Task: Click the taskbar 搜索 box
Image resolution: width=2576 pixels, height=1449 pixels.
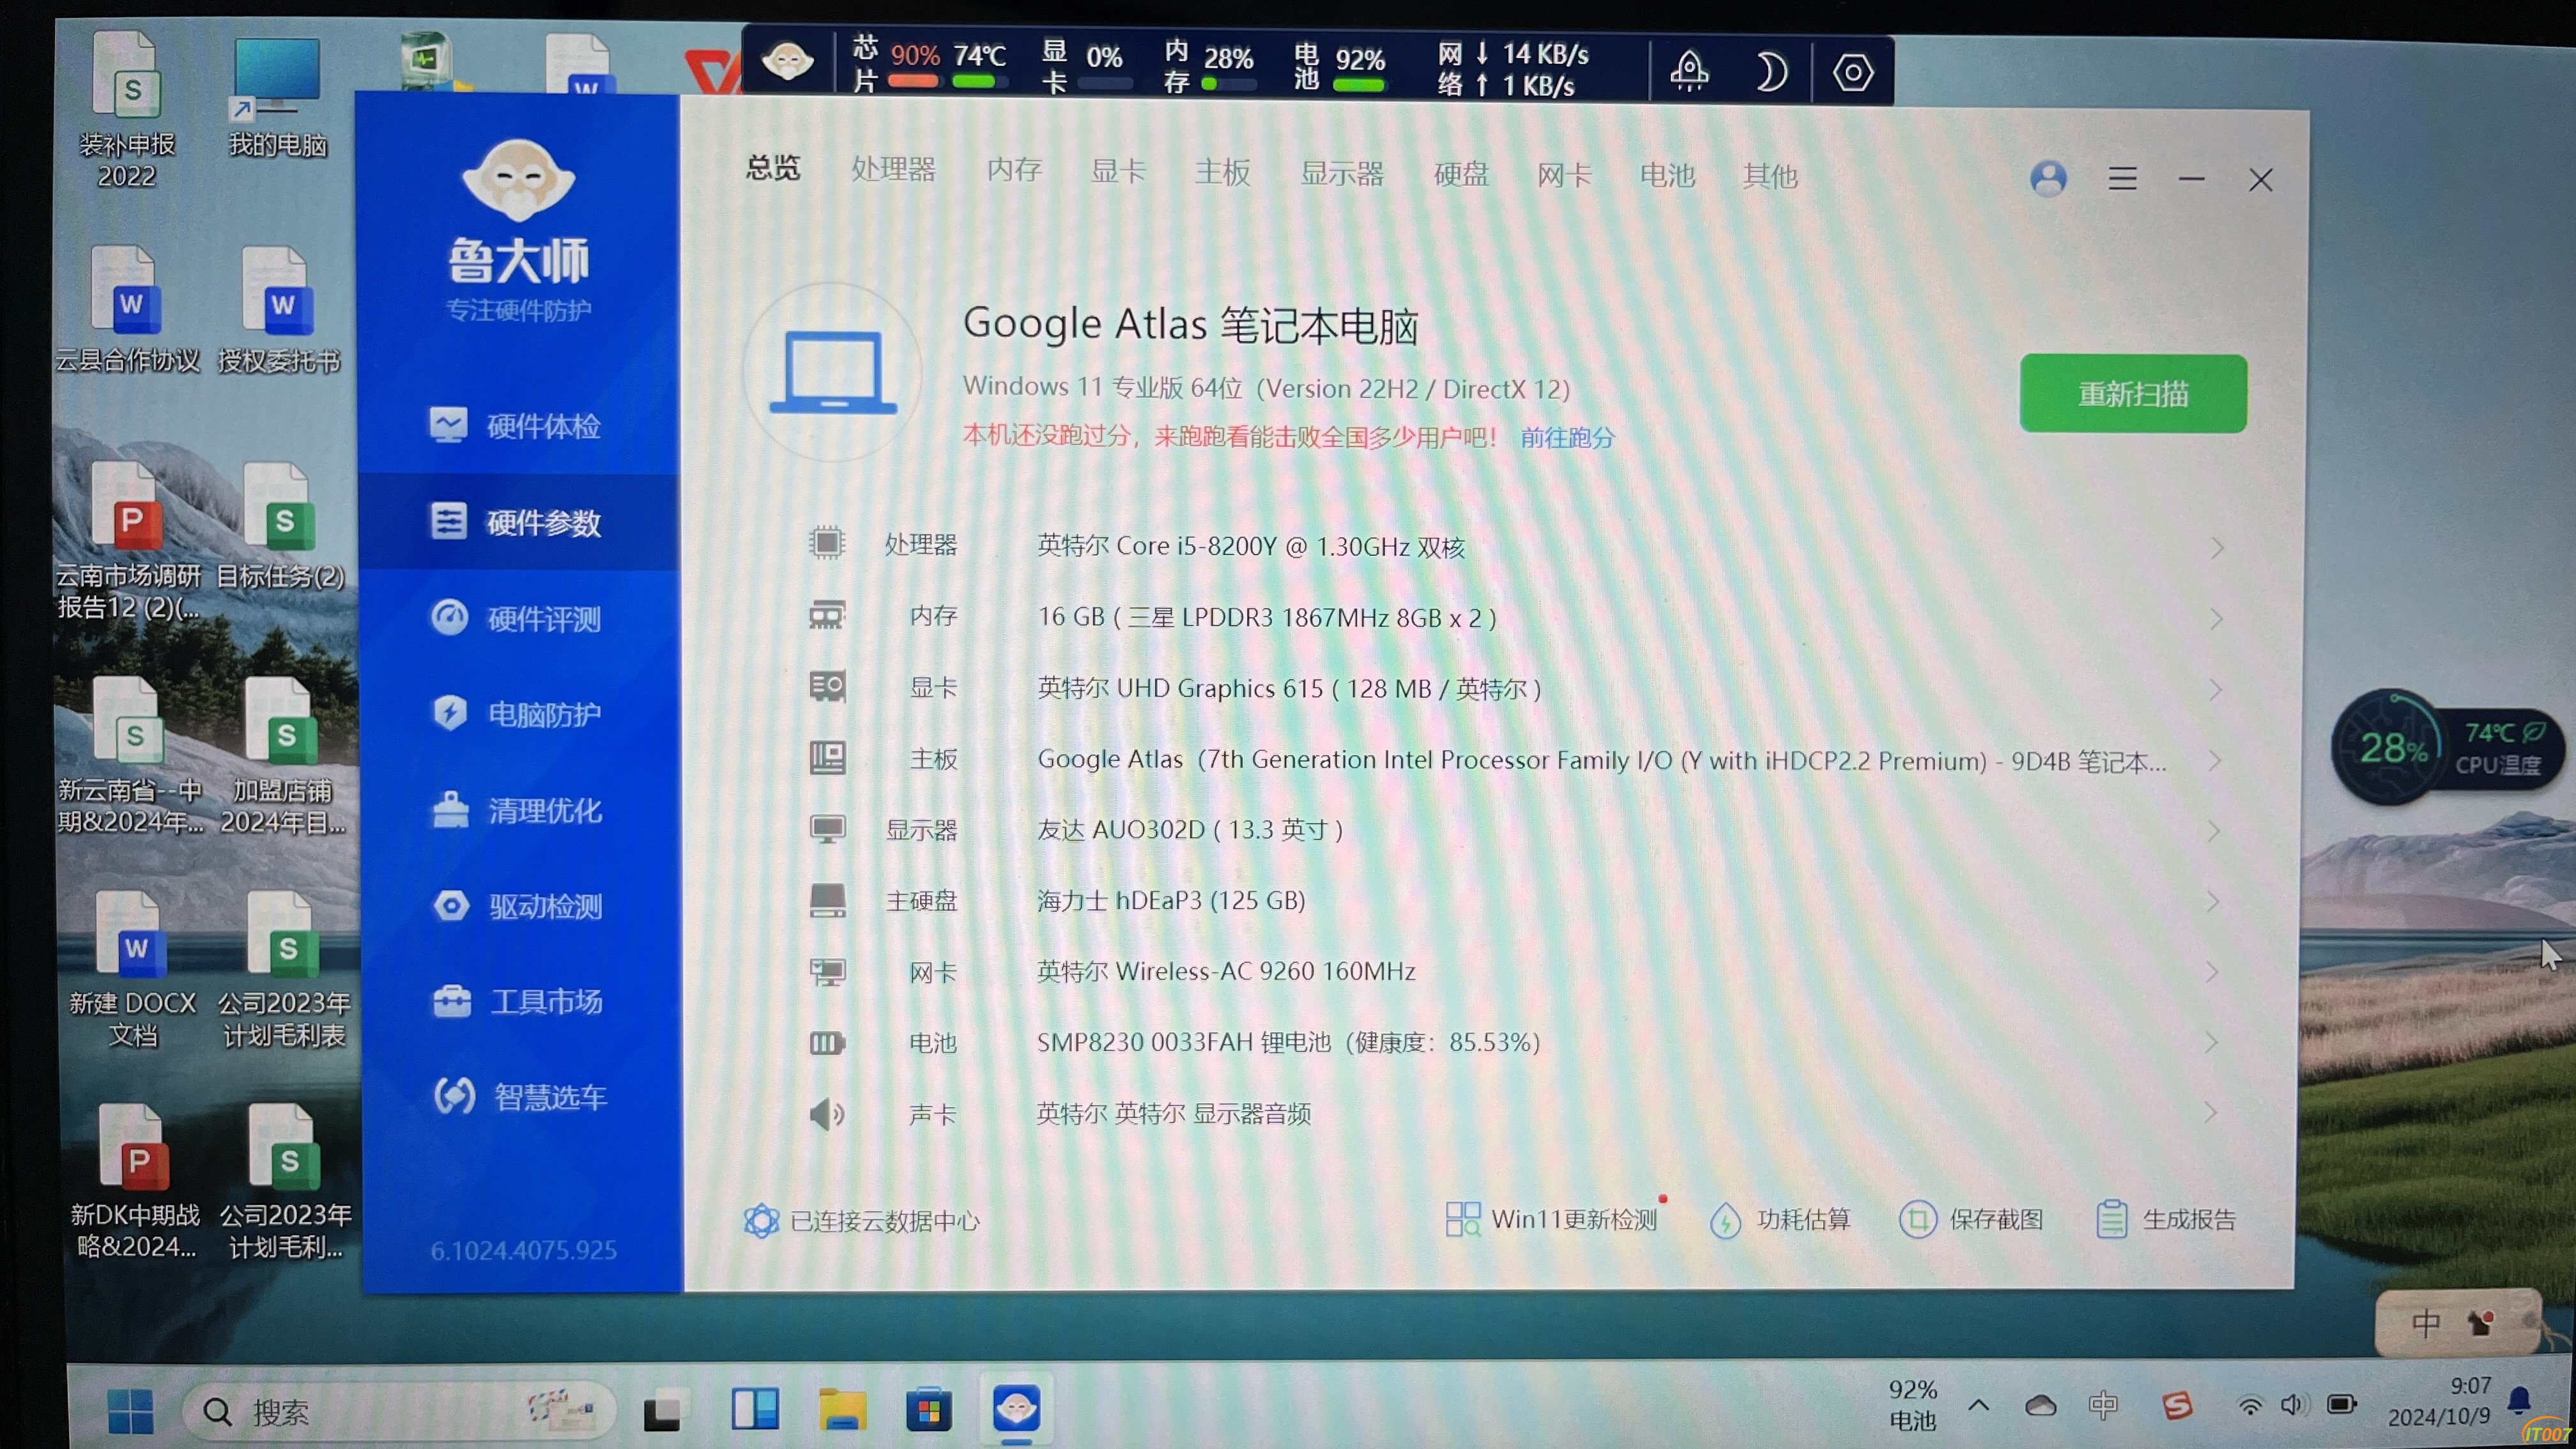Action: [x=398, y=1411]
